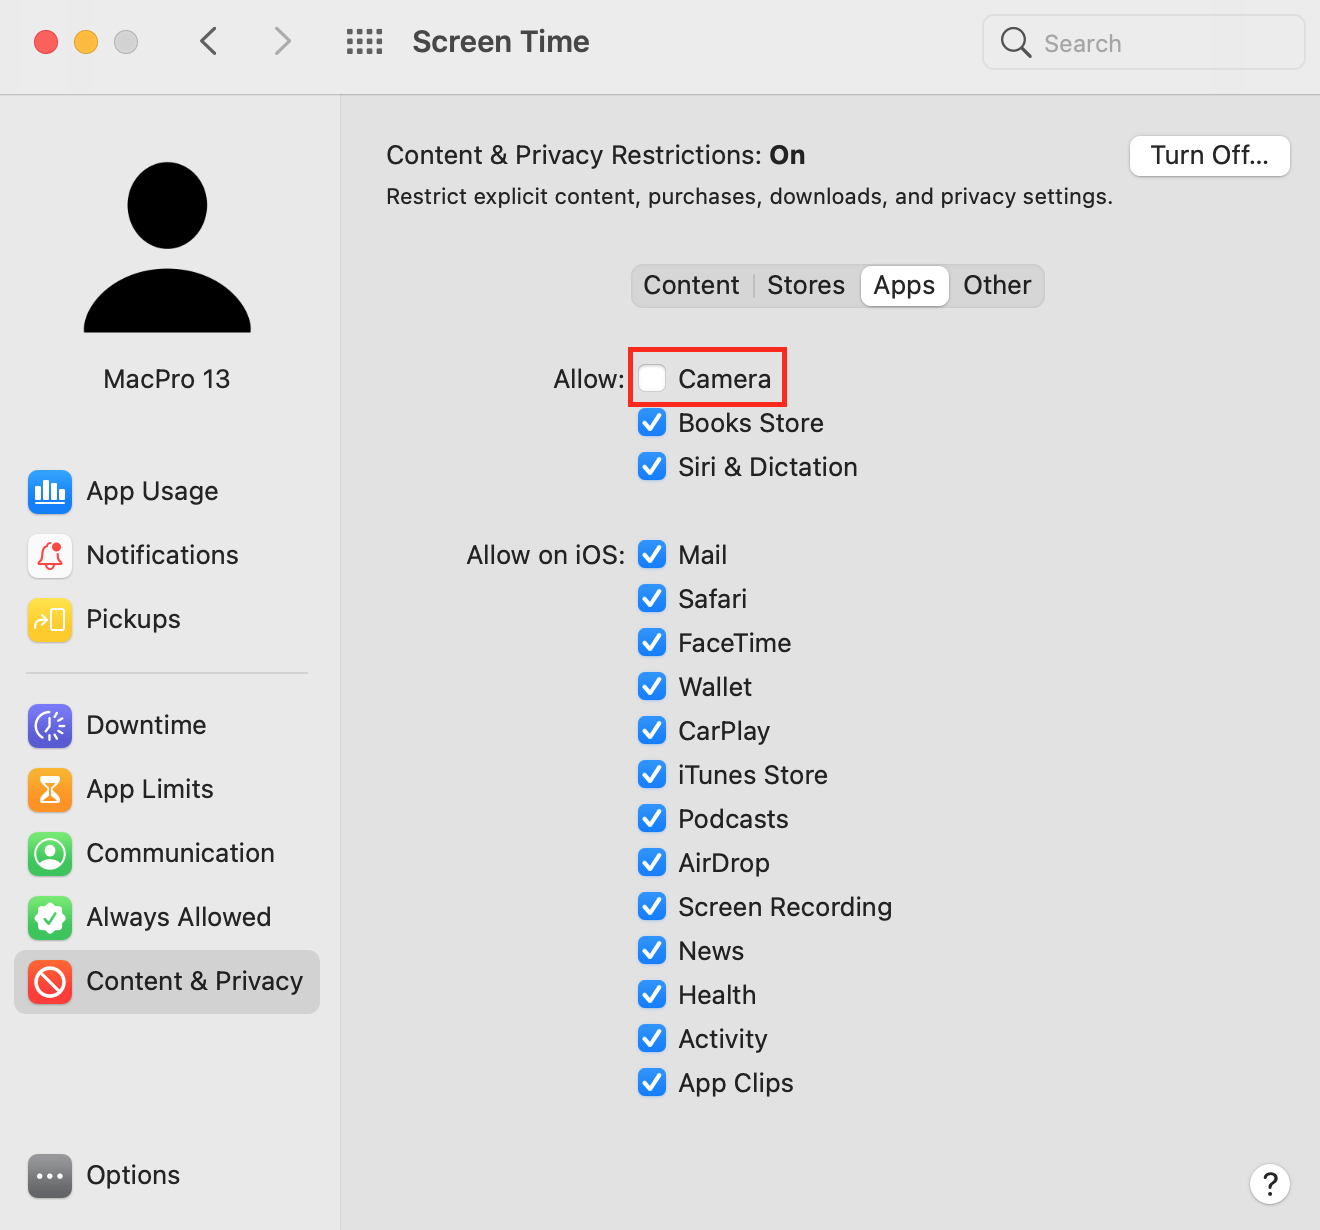Switch to the Stores tab
Image resolution: width=1320 pixels, height=1230 pixels.
[806, 286]
